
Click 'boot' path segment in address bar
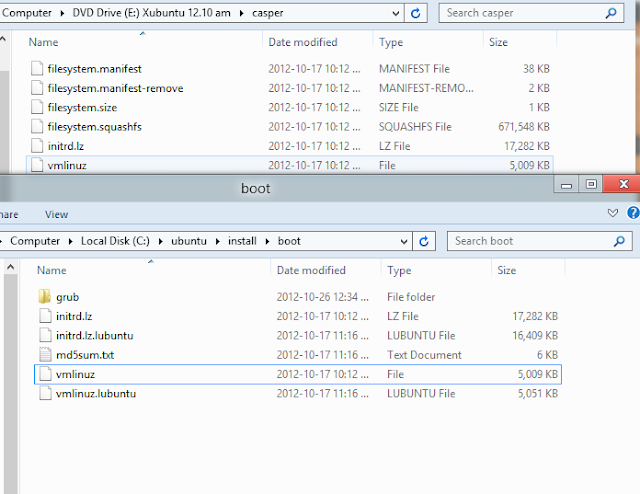pyautogui.click(x=289, y=241)
